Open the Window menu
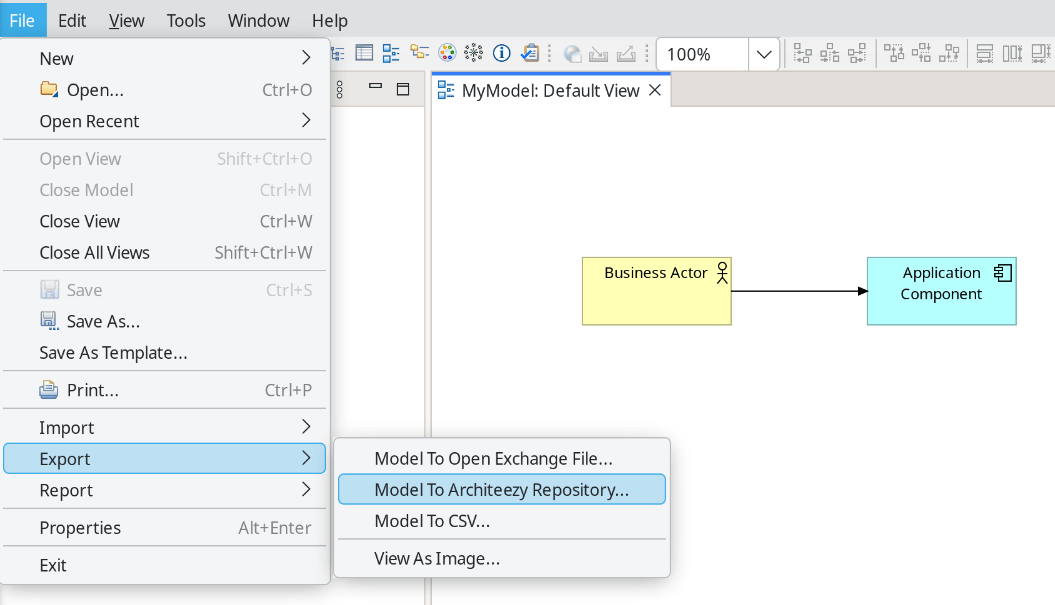This screenshot has width=1055, height=605. [258, 20]
